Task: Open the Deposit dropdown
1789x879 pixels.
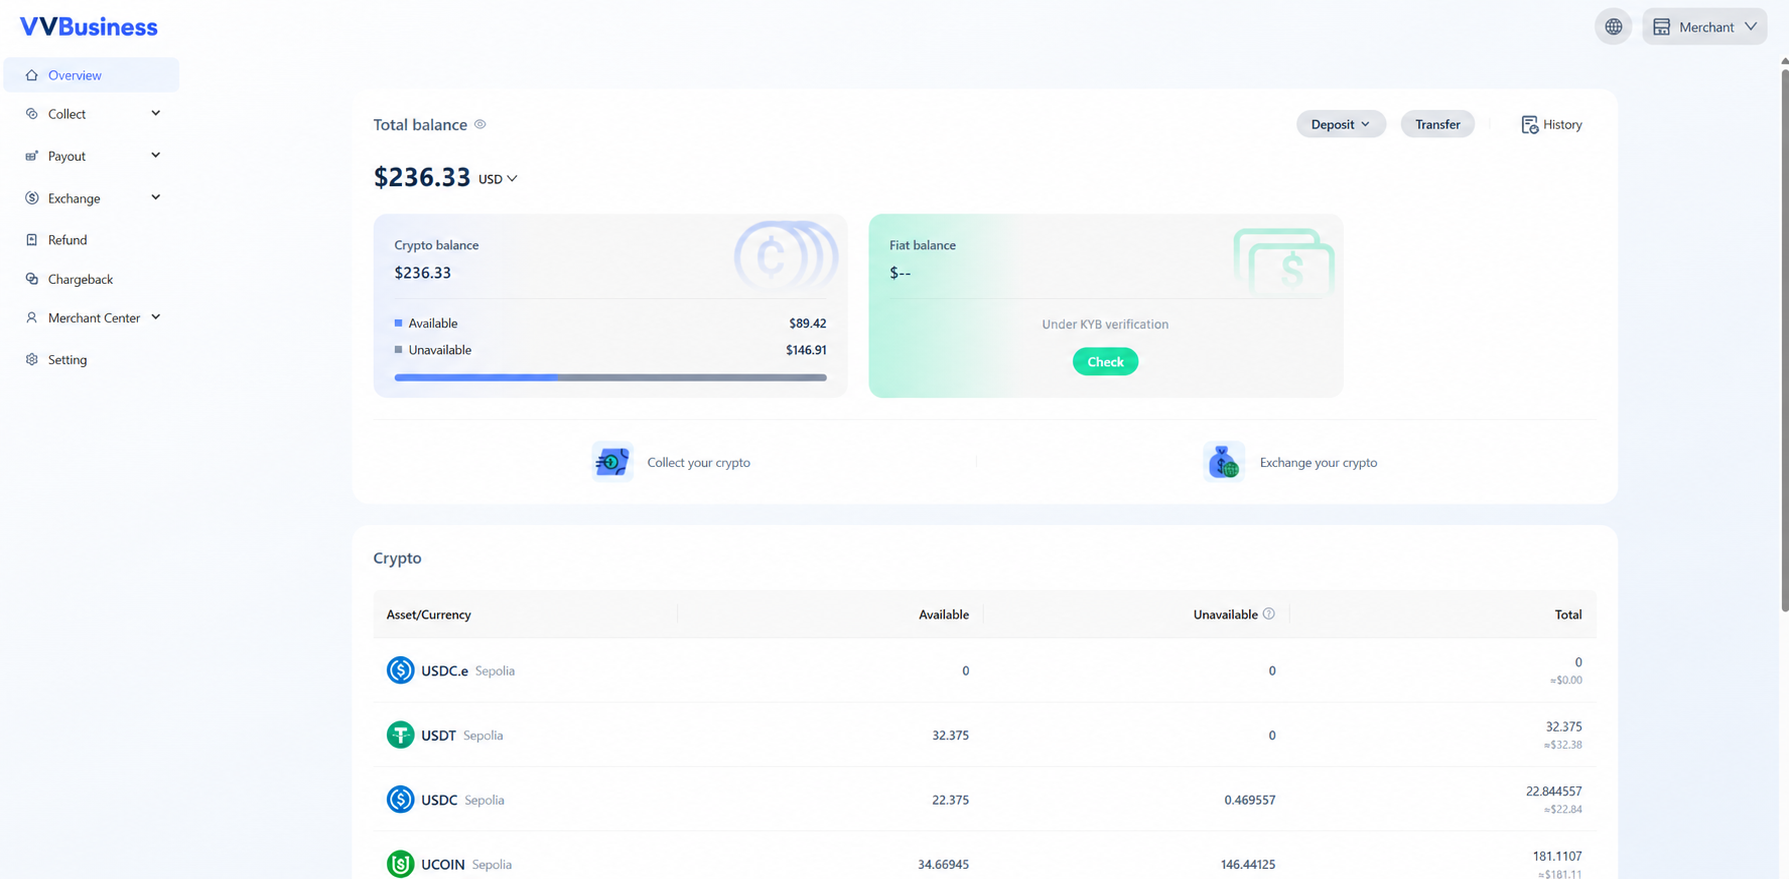Action: click(x=1341, y=124)
